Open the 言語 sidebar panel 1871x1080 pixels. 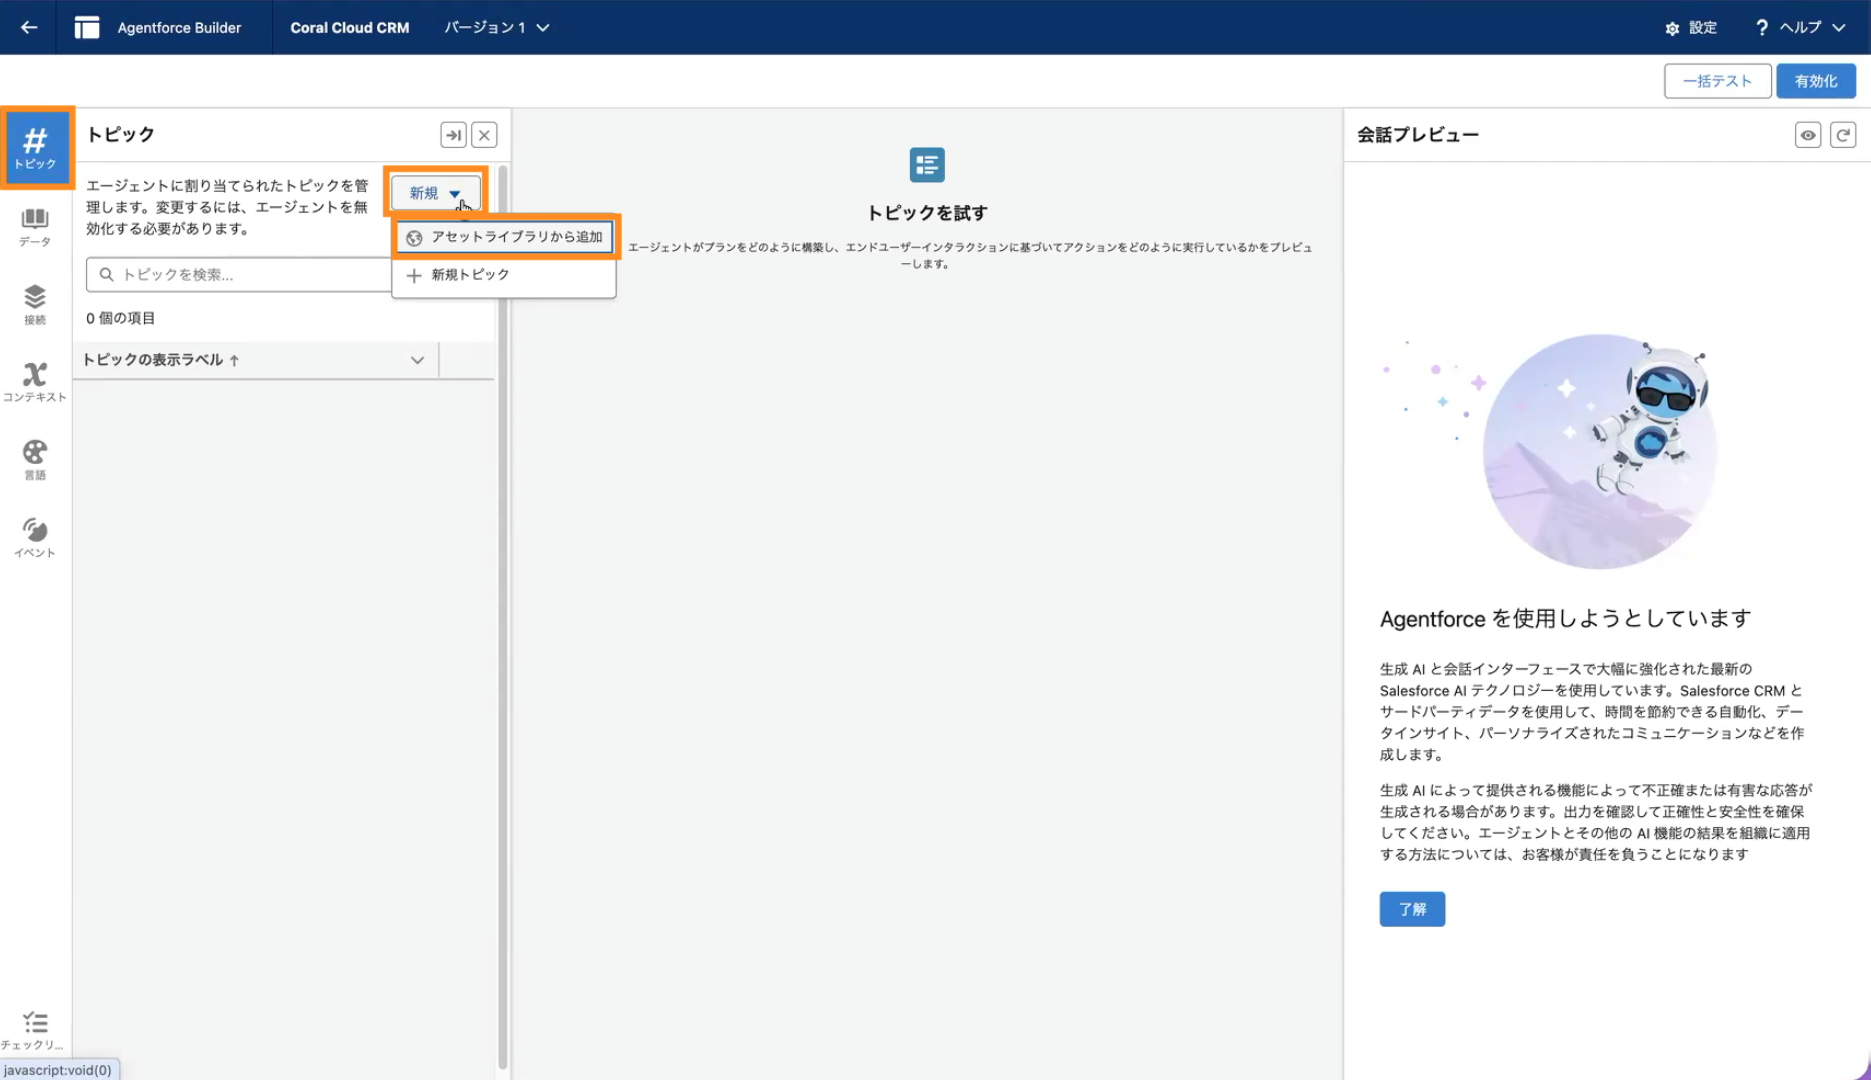[x=35, y=460]
